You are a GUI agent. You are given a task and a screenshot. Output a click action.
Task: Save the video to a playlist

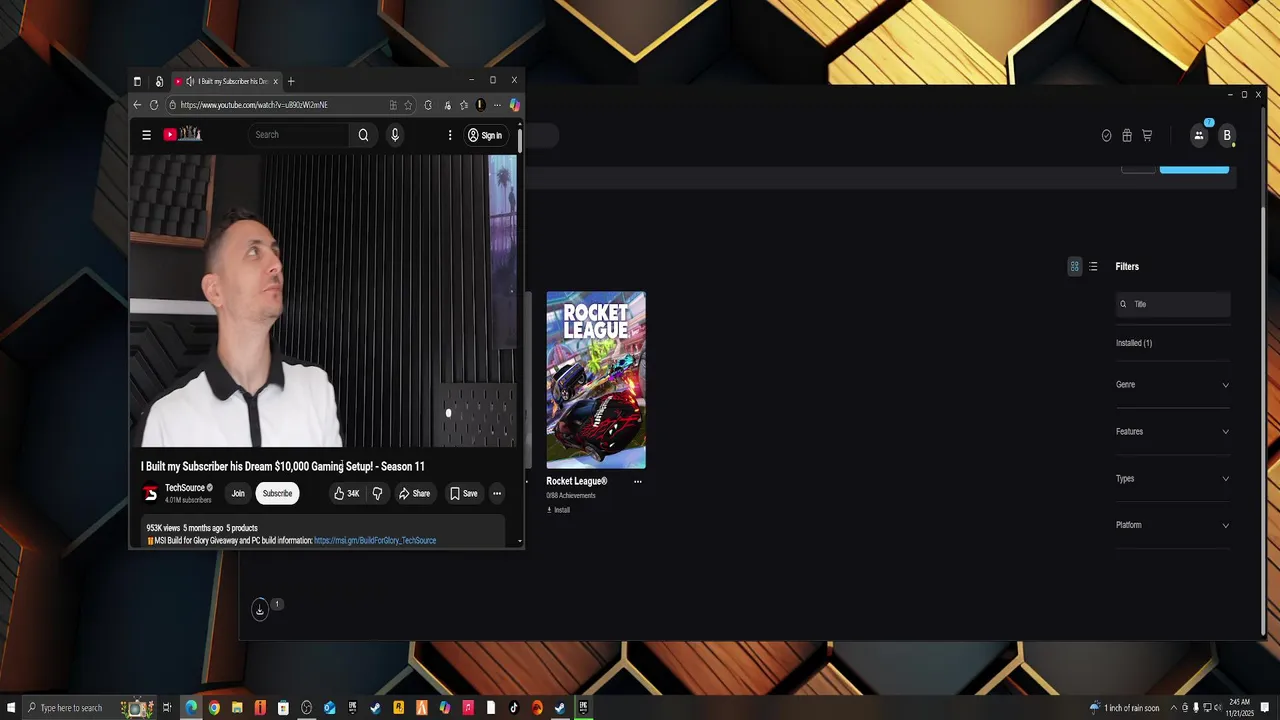(463, 493)
